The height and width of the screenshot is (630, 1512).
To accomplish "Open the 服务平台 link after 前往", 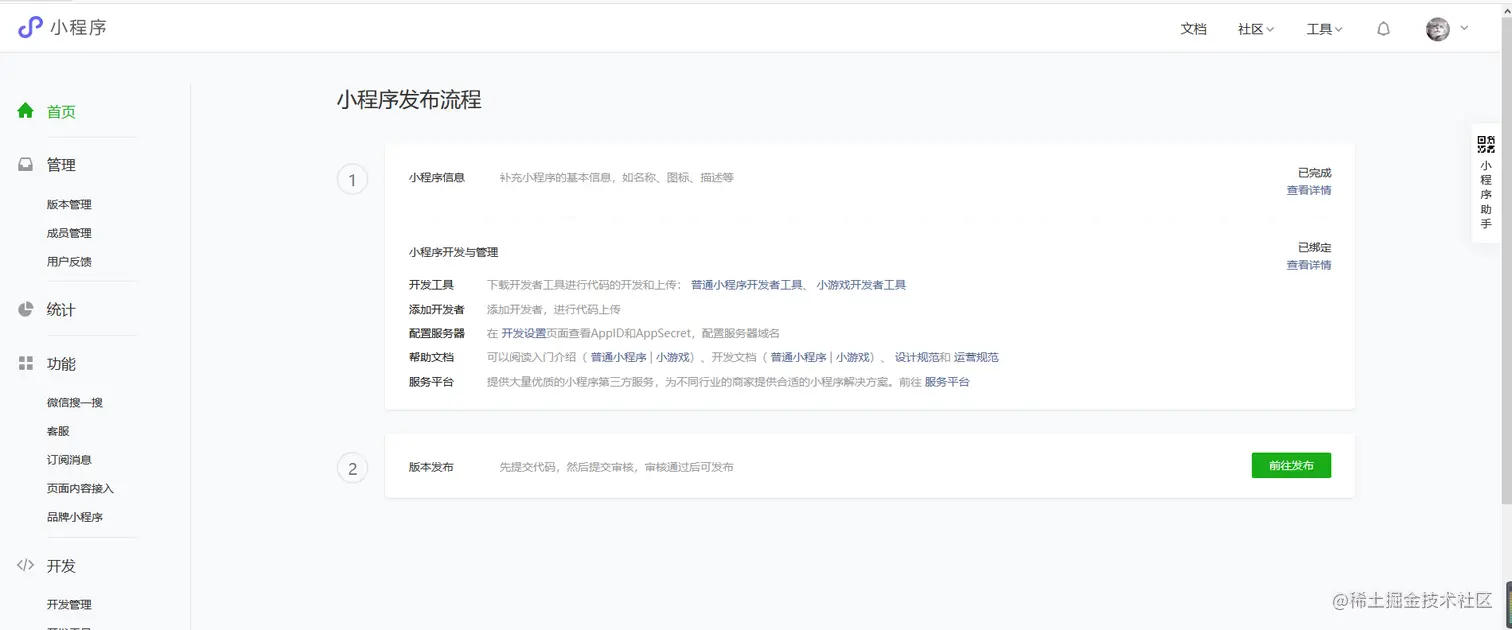I will [947, 382].
